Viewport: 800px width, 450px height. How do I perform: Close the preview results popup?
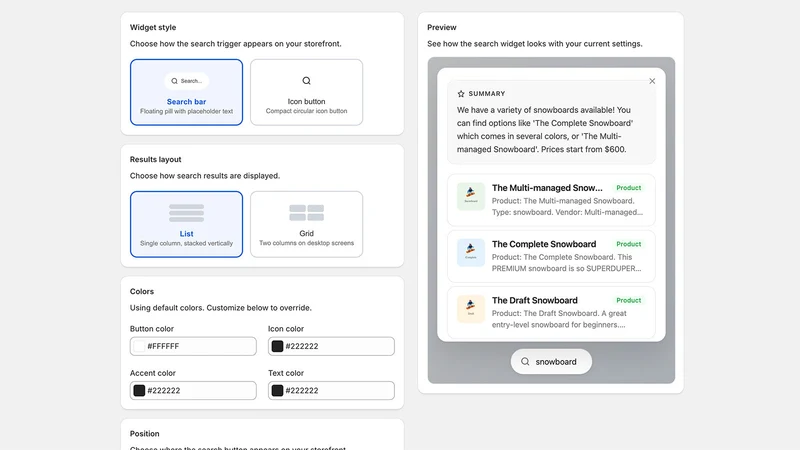tap(652, 81)
